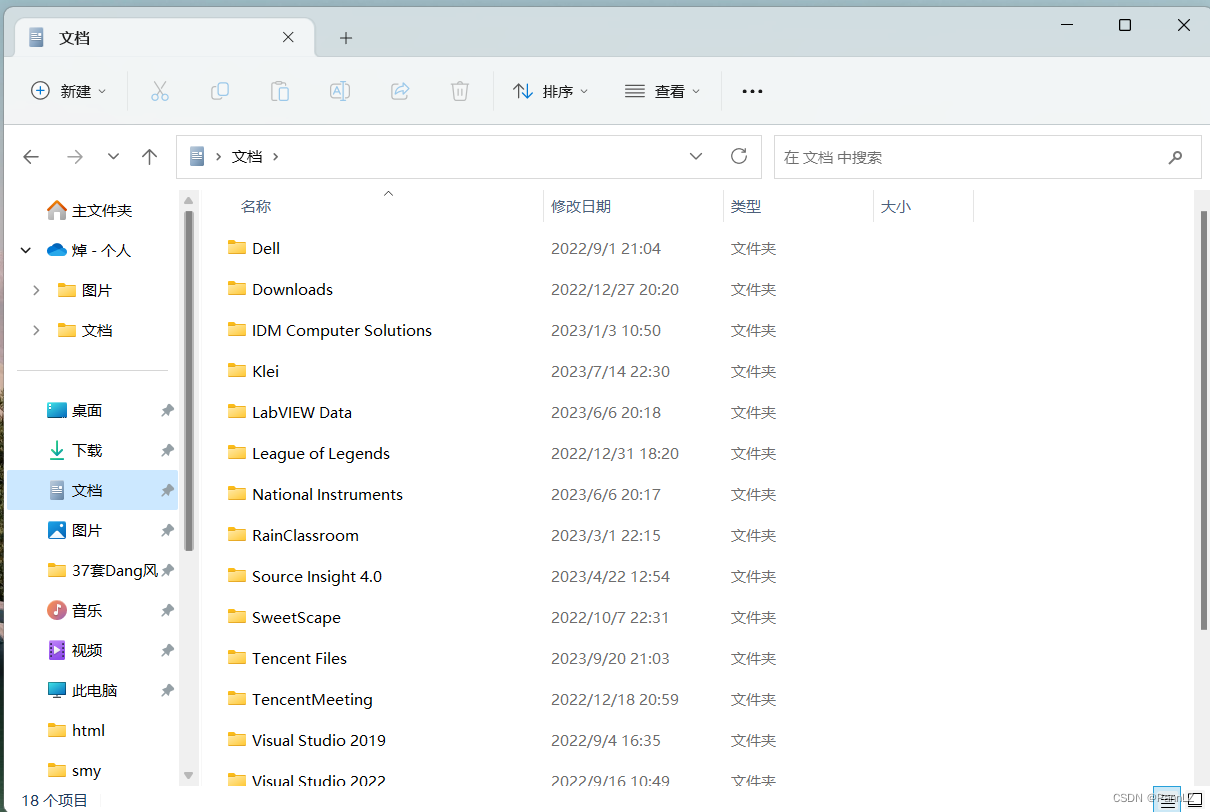Click the 下载 download arrow icon
The width and height of the screenshot is (1210, 812).
tap(57, 450)
